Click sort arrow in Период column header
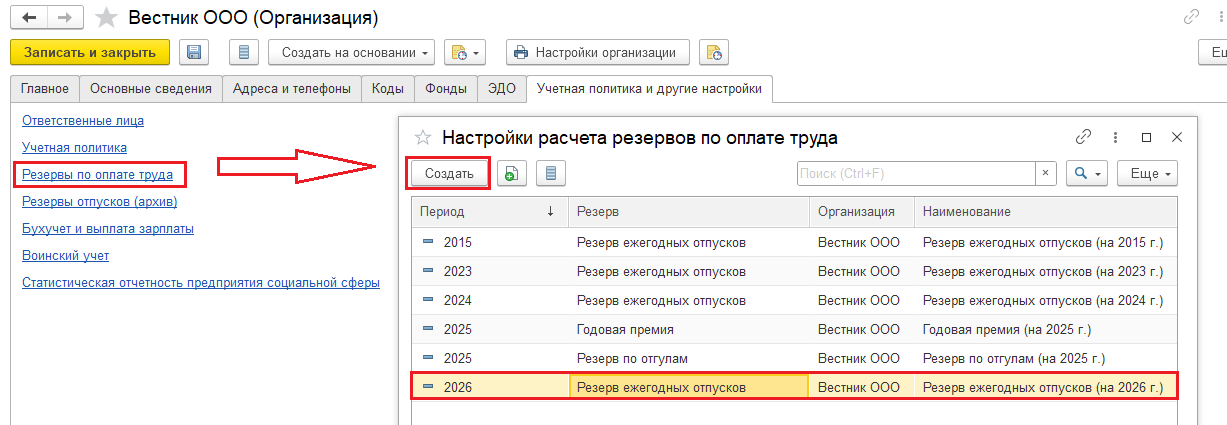 pyautogui.click(x=550, y=211)
